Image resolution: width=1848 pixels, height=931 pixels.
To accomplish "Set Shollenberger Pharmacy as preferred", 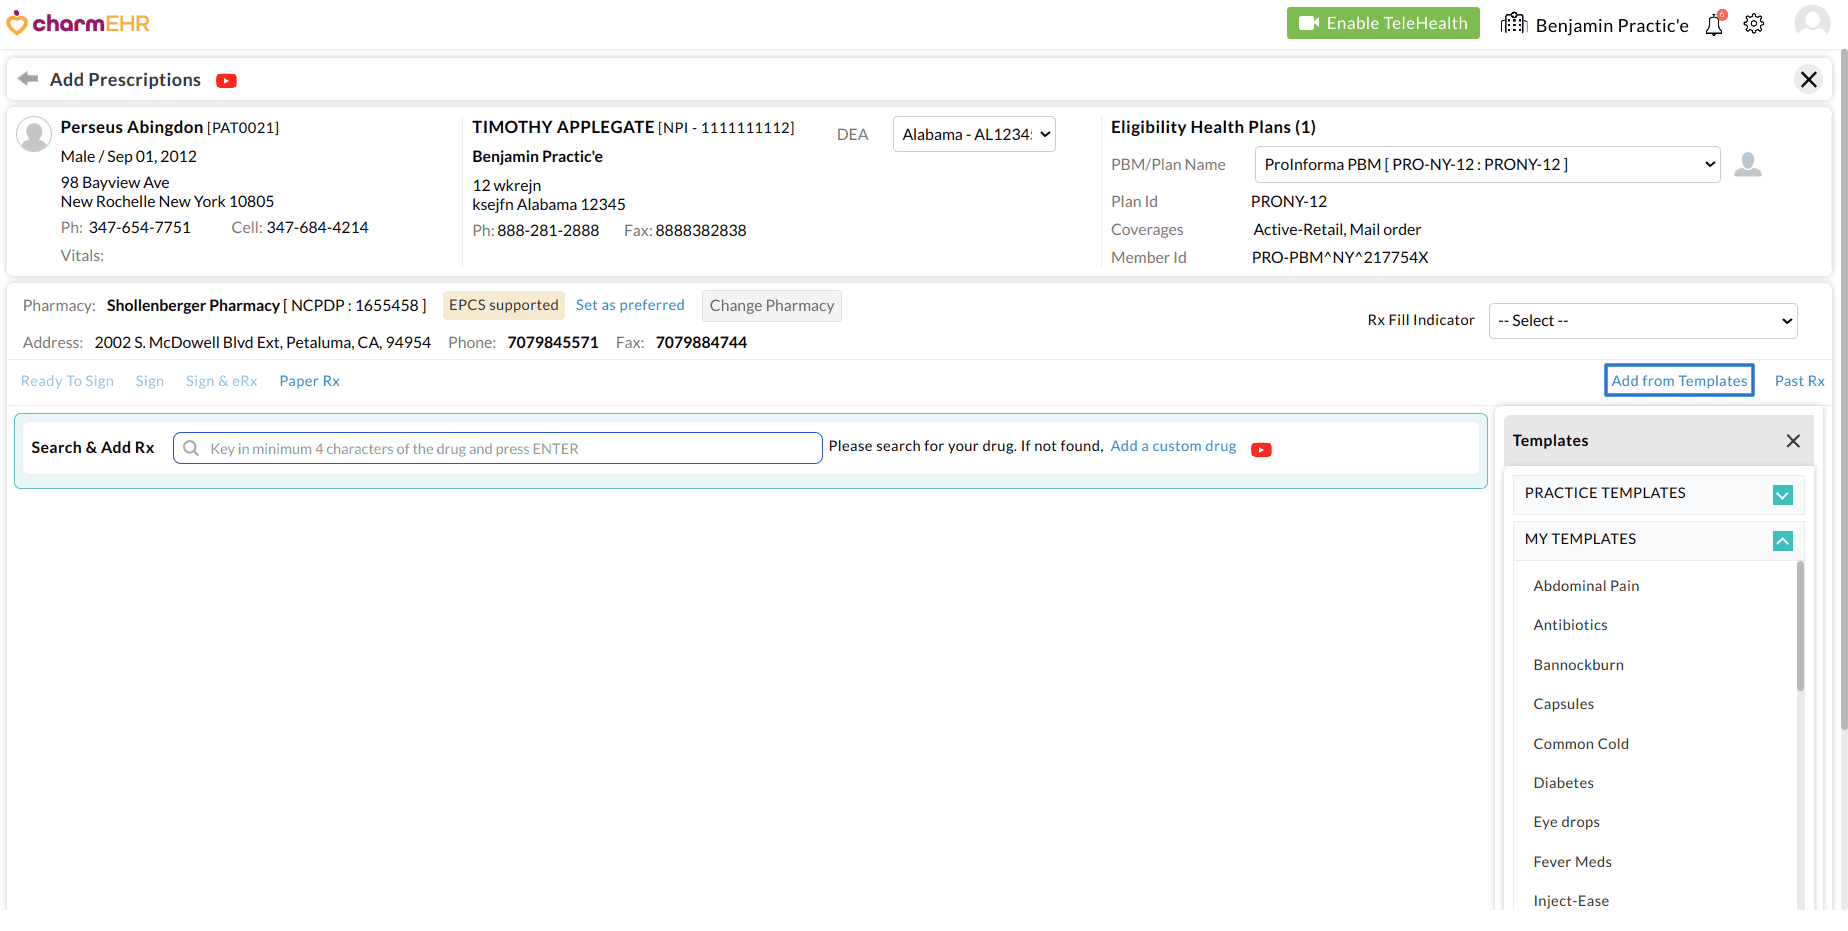I will click(630, 305).
